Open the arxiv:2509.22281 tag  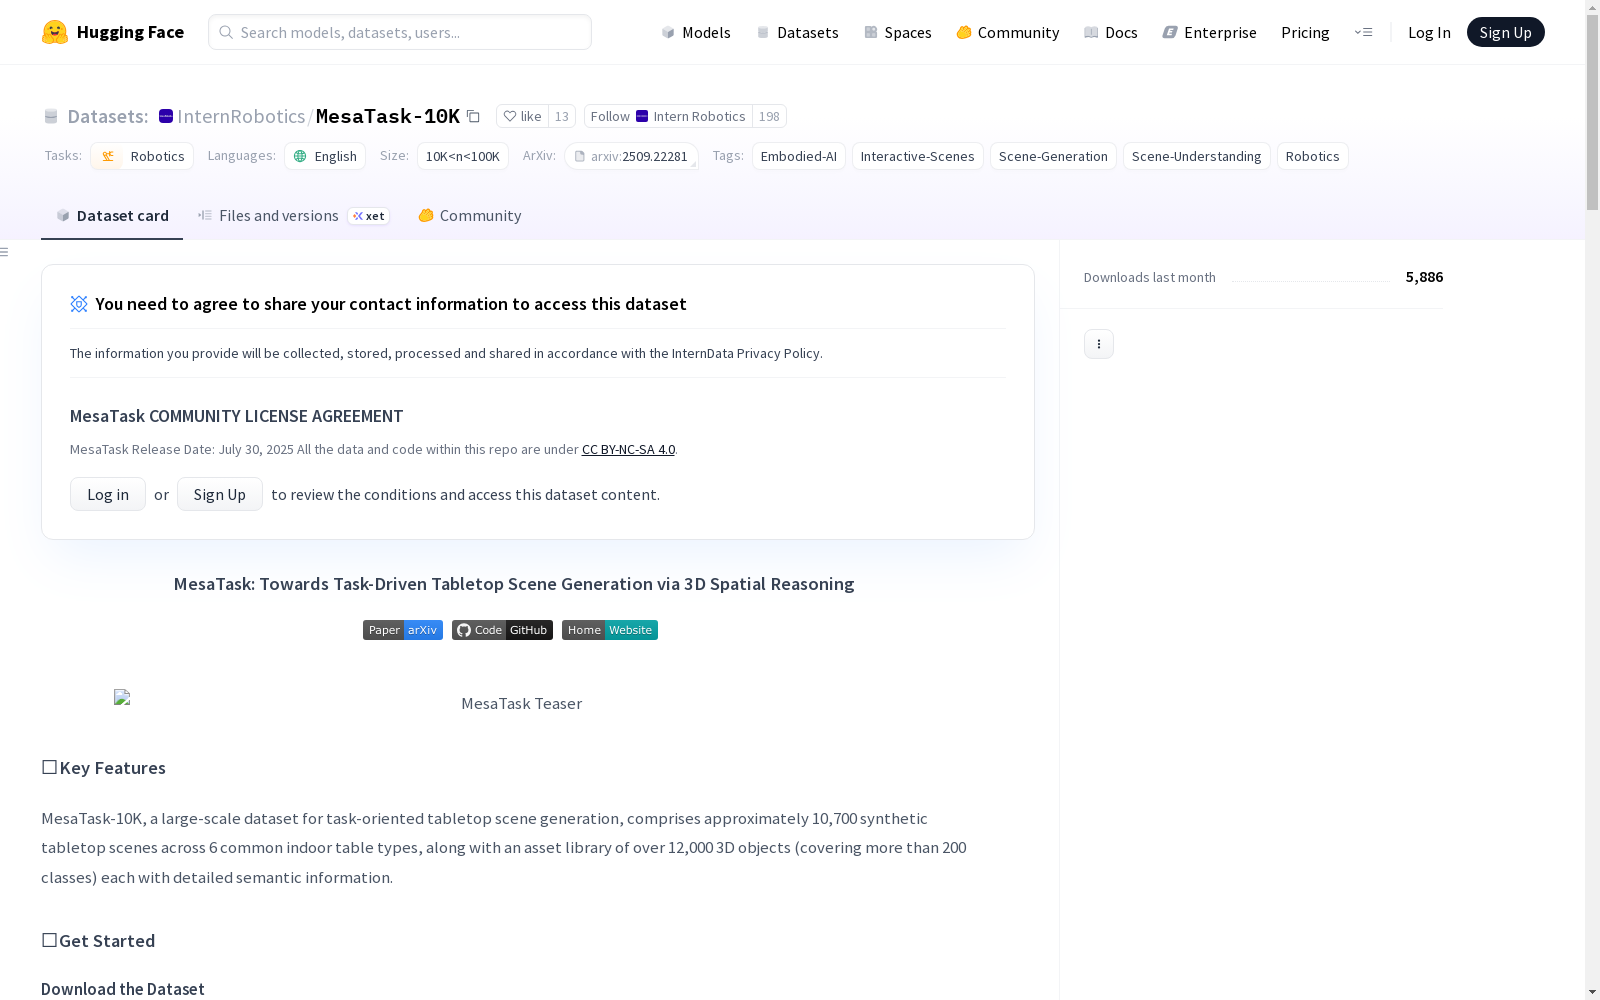(x=631, y=156)
